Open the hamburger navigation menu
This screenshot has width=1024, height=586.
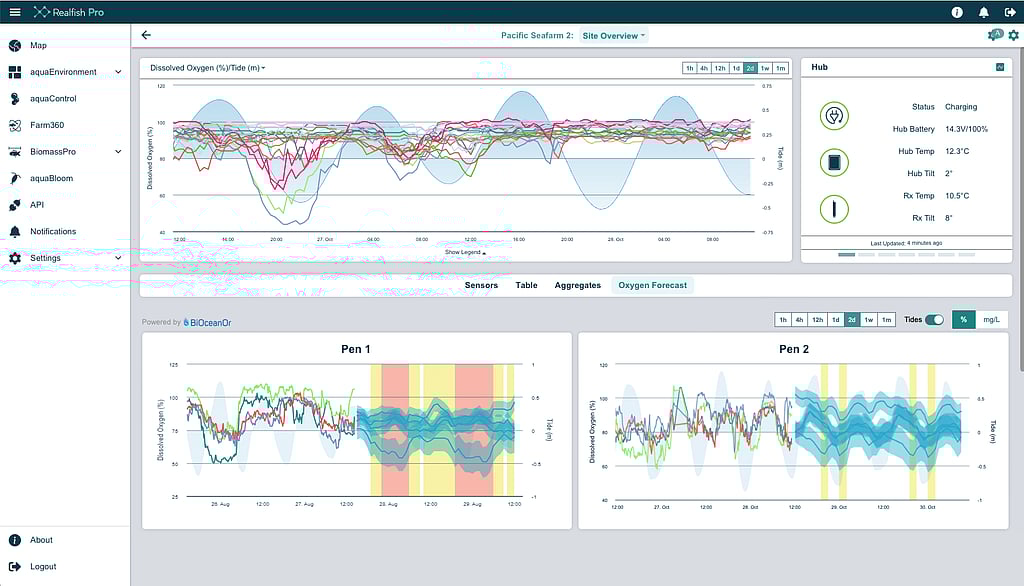[14, 12]
